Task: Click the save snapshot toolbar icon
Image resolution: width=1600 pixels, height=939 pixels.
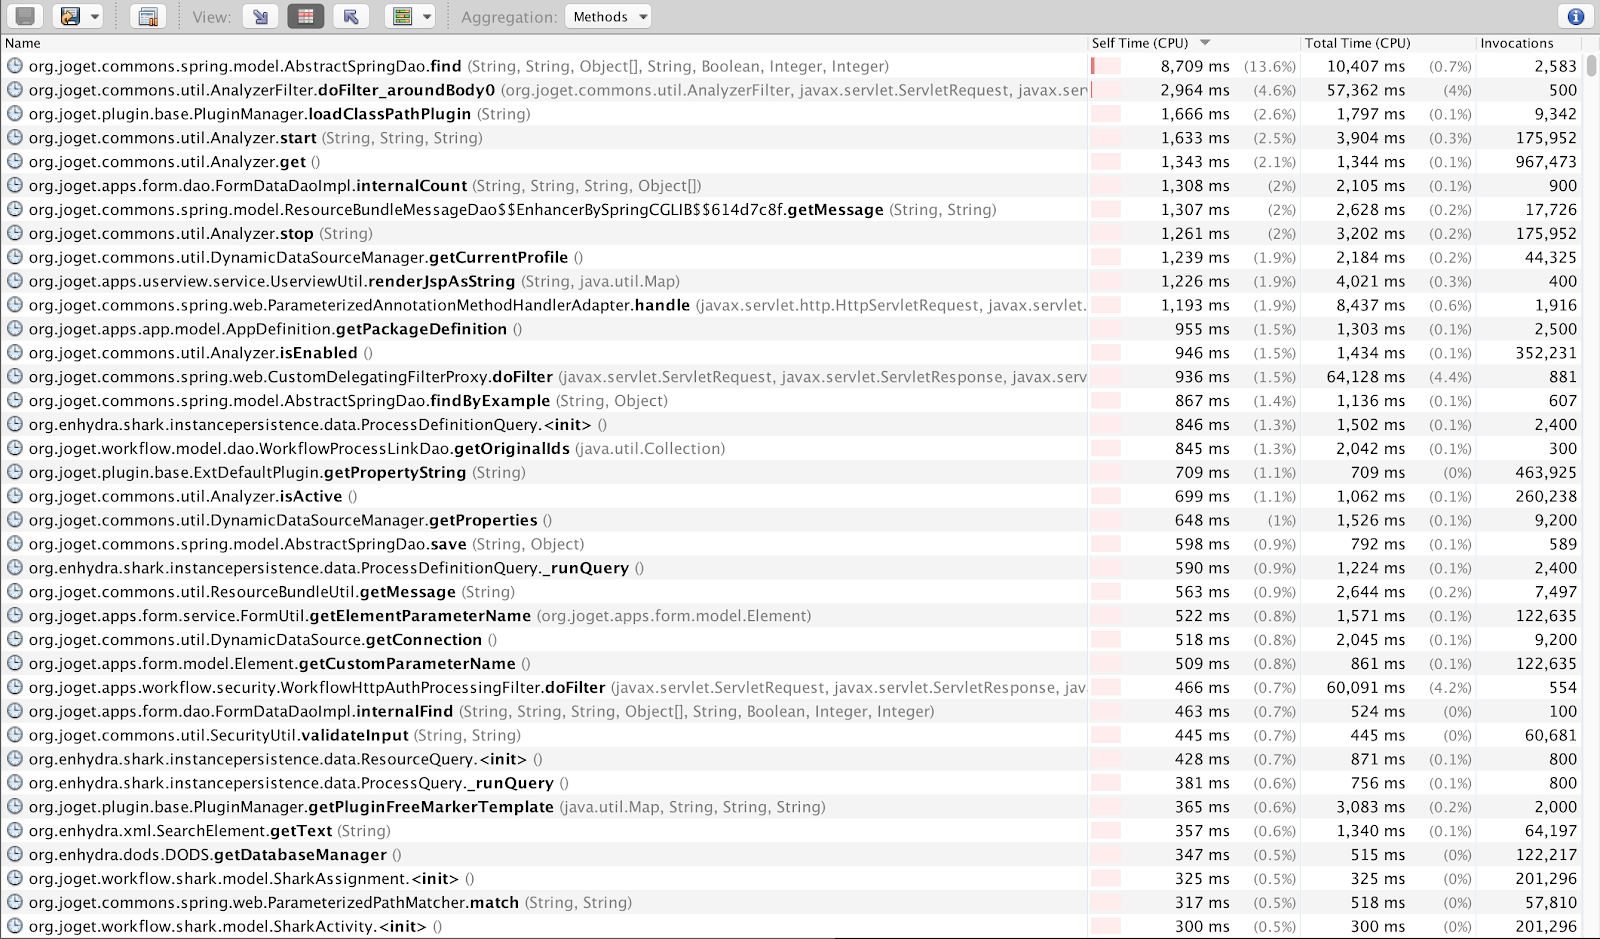Action: coord(25,16)
